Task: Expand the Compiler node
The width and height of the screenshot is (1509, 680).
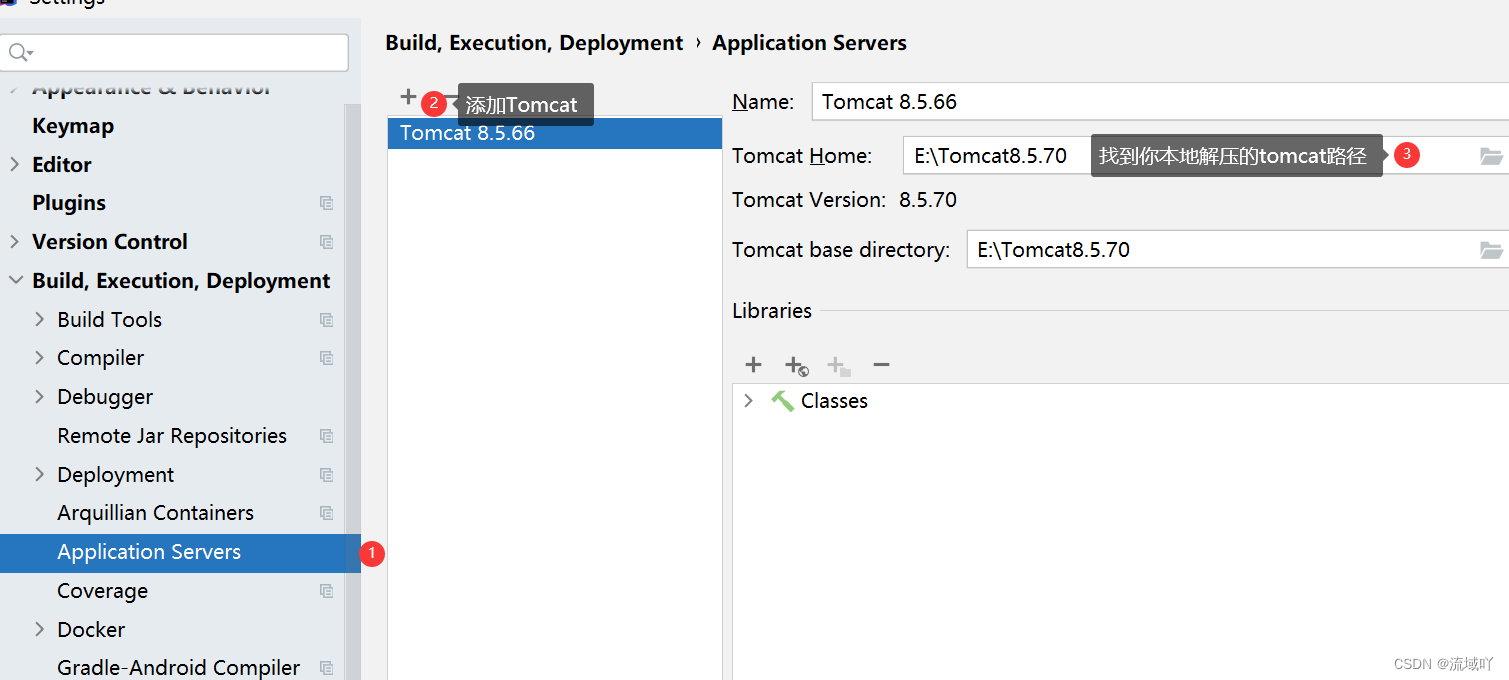Action: [40, 358]
